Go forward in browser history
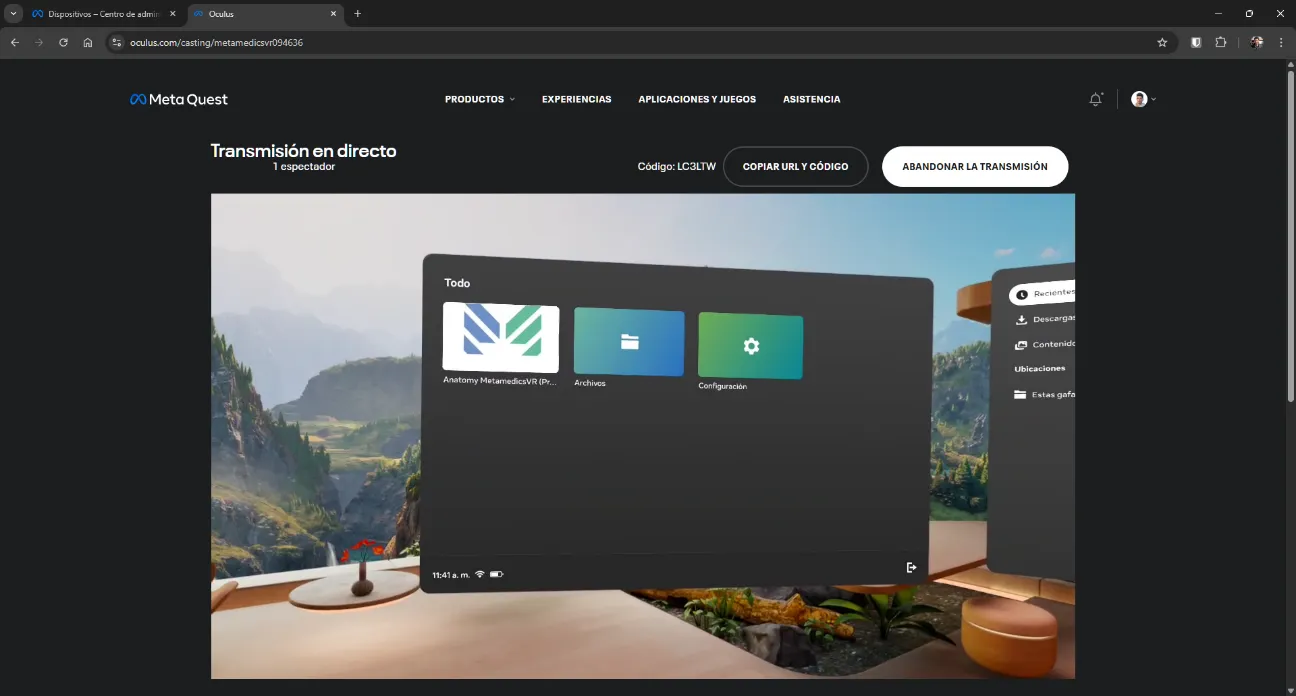Screen dimensions: 1296x696 39,43
